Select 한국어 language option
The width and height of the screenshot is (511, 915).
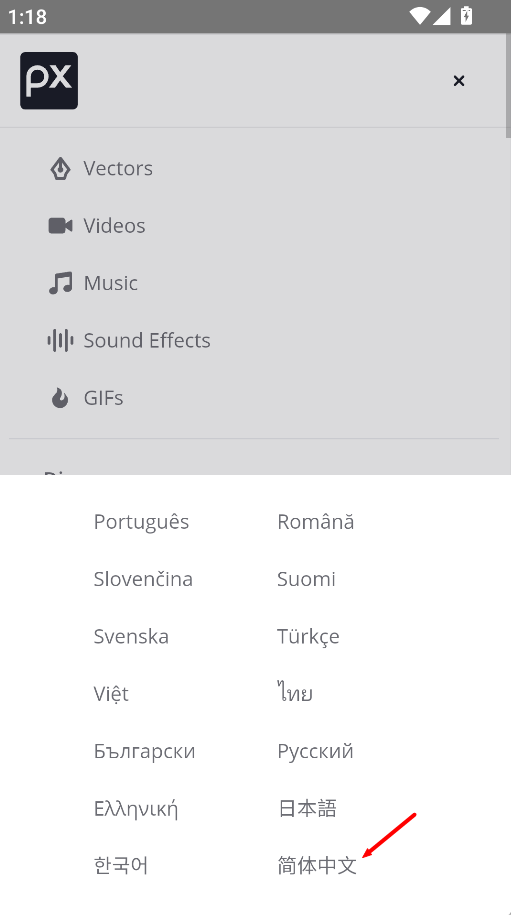[x=121, y=865]
